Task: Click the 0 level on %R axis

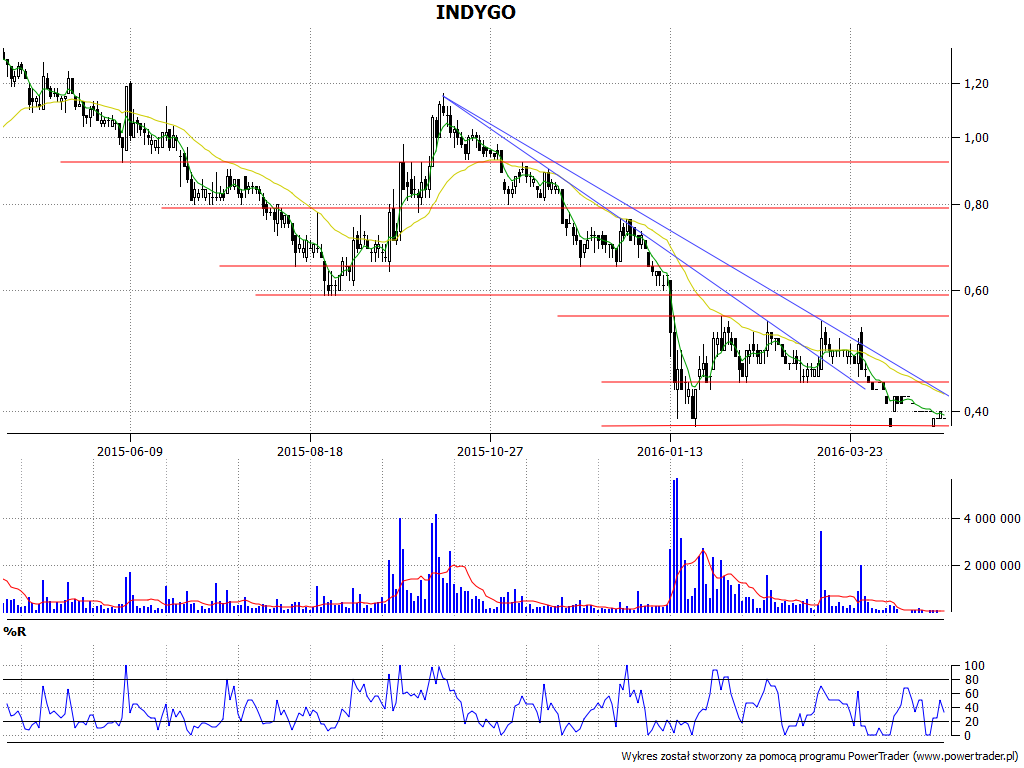Action: click(x=968, y=735)
